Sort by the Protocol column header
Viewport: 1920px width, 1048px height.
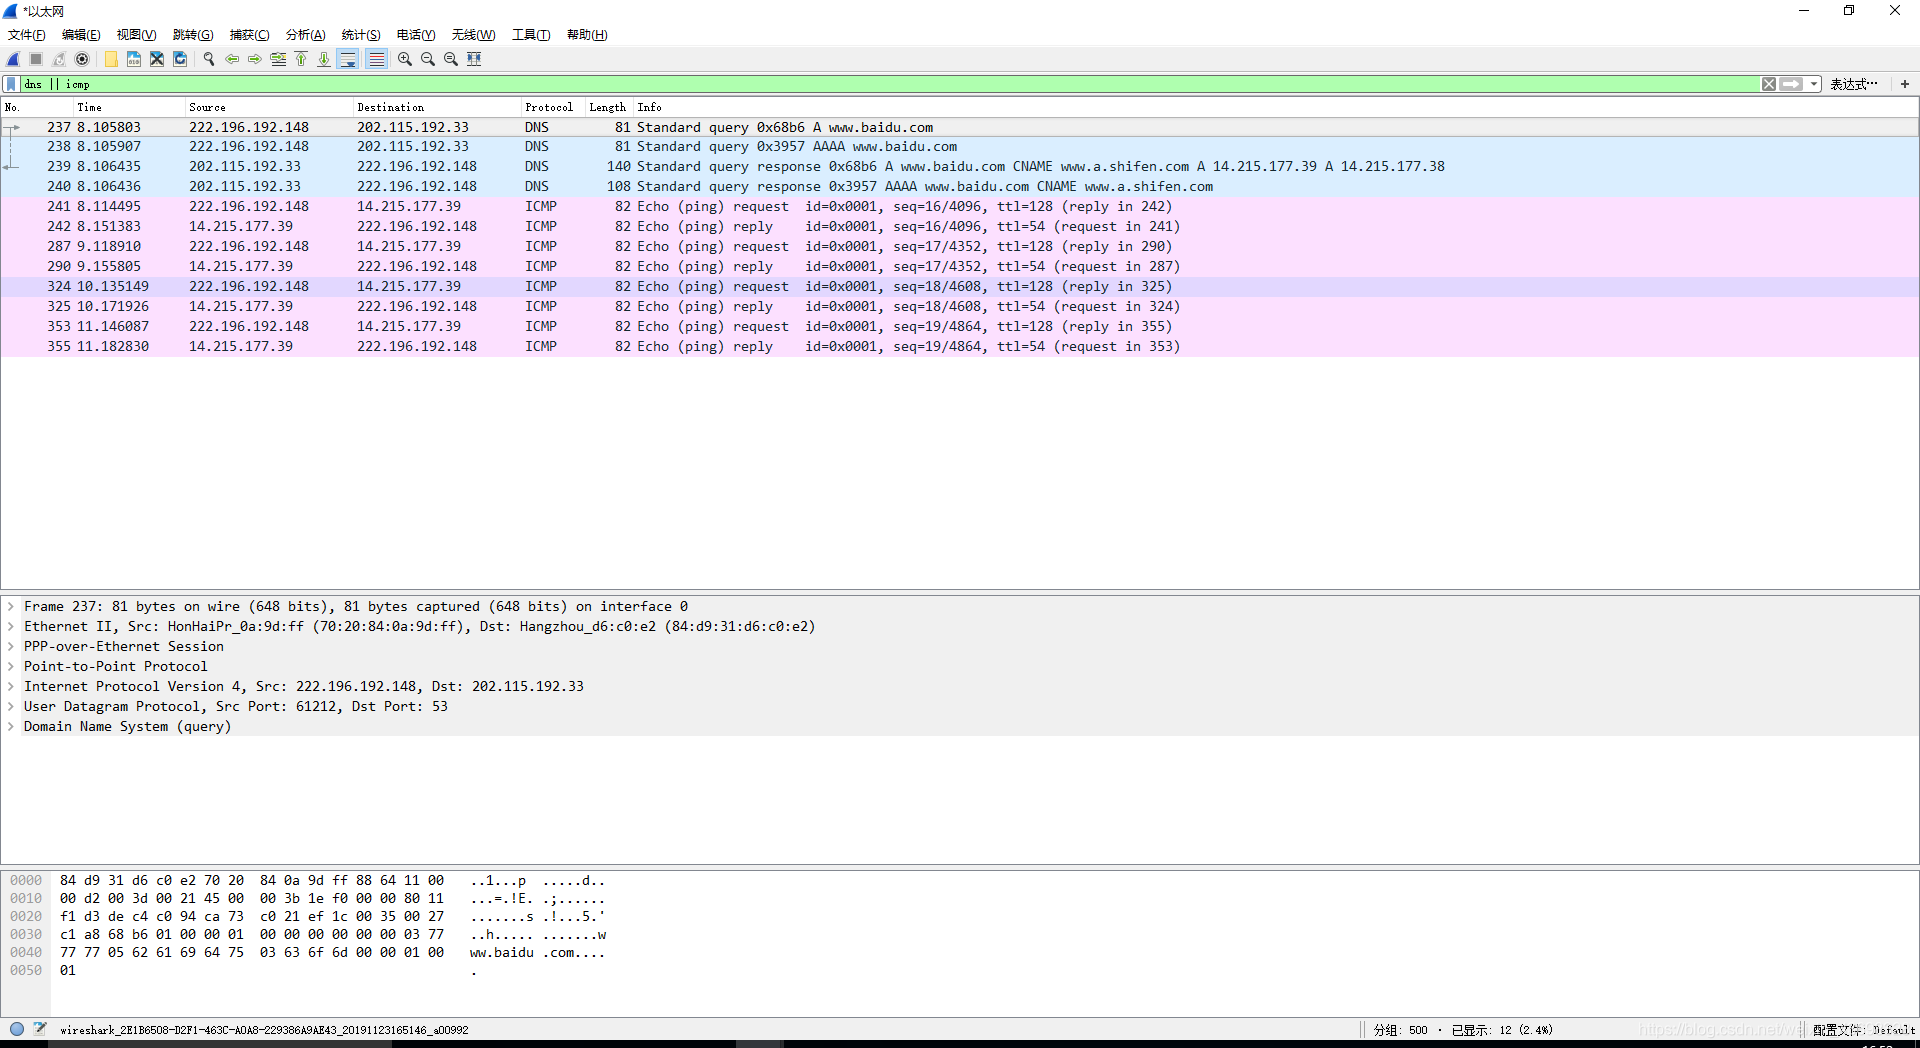[x=553, y=107]
